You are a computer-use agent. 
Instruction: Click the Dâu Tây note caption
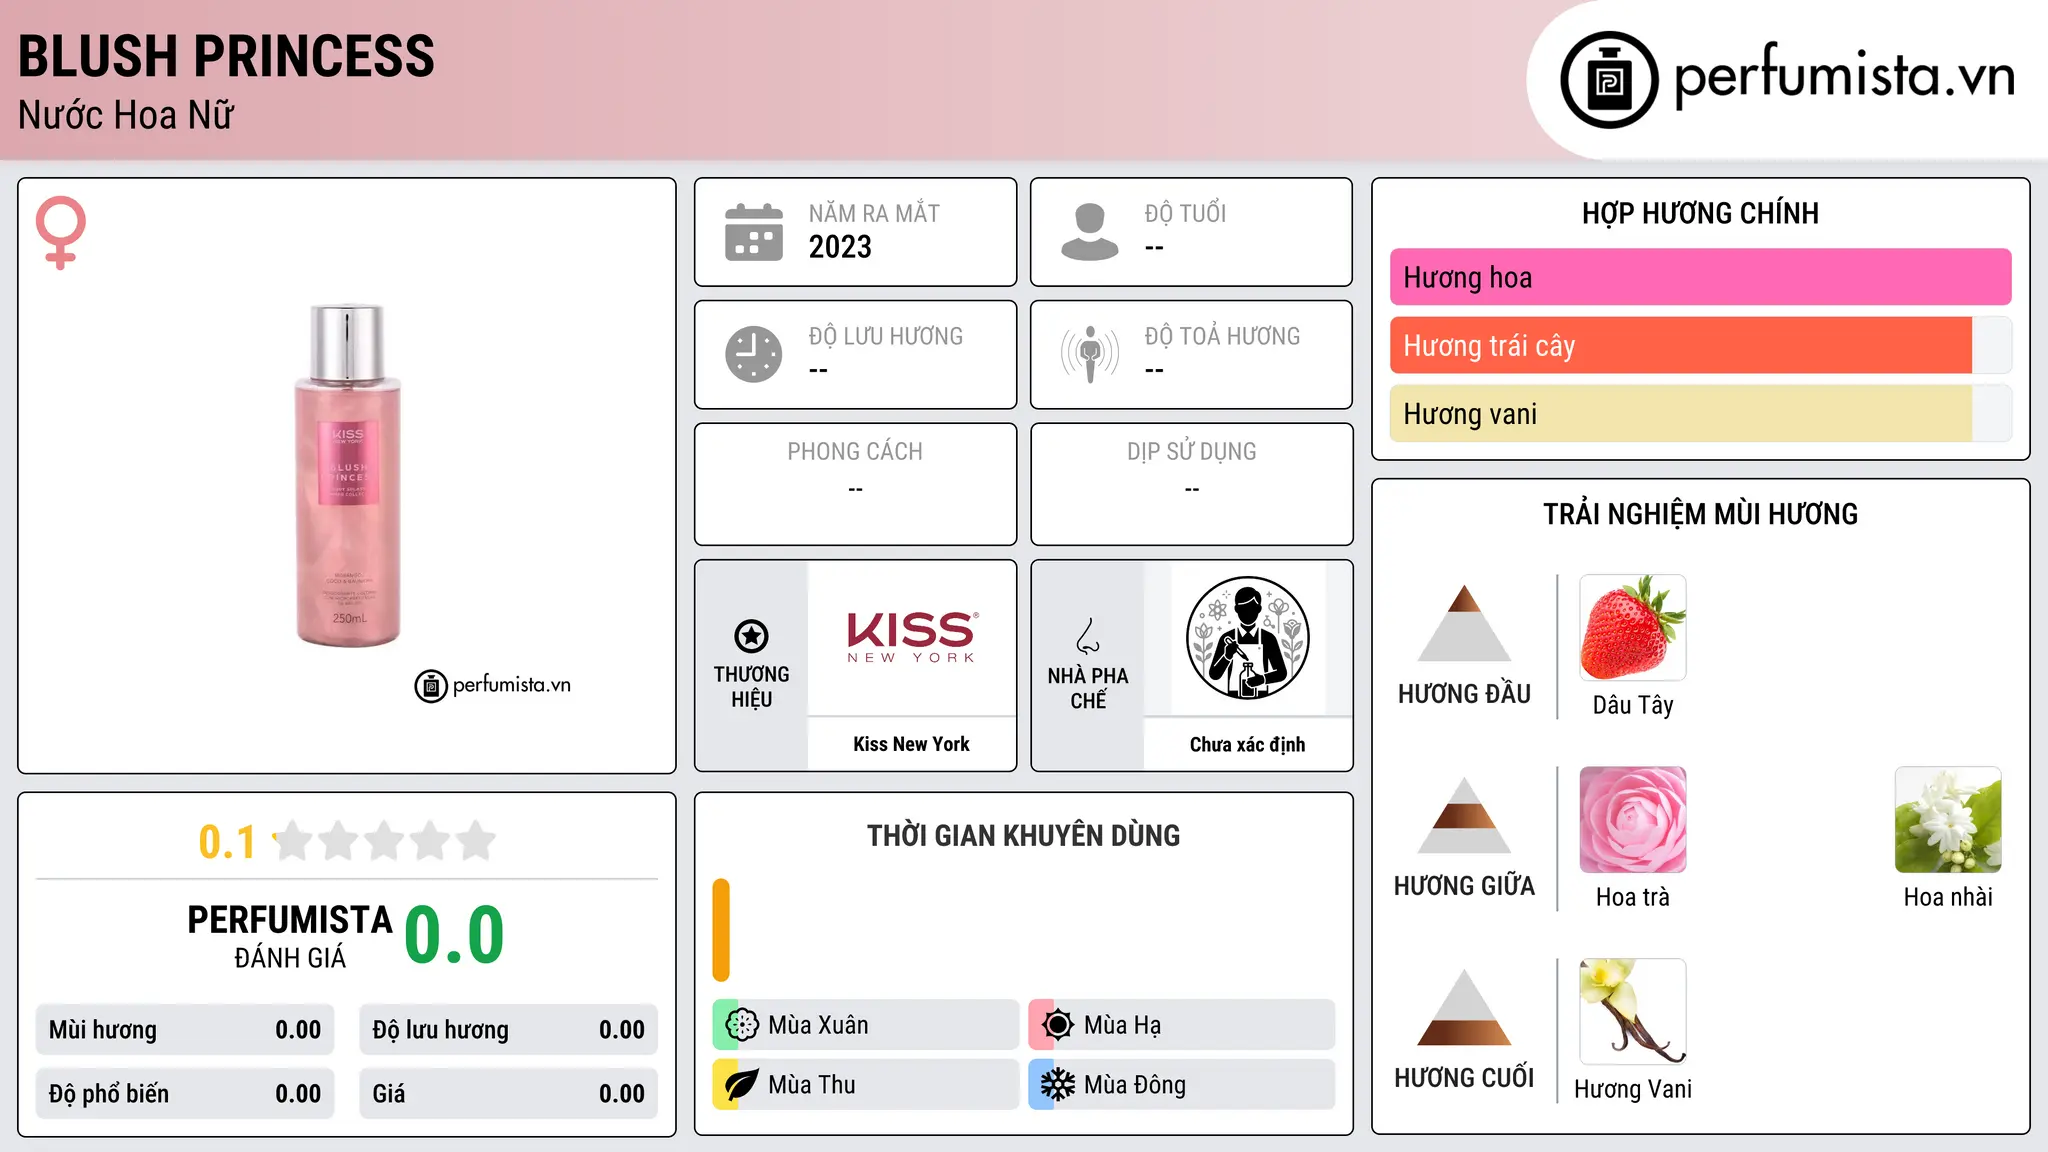point(1633,705)
